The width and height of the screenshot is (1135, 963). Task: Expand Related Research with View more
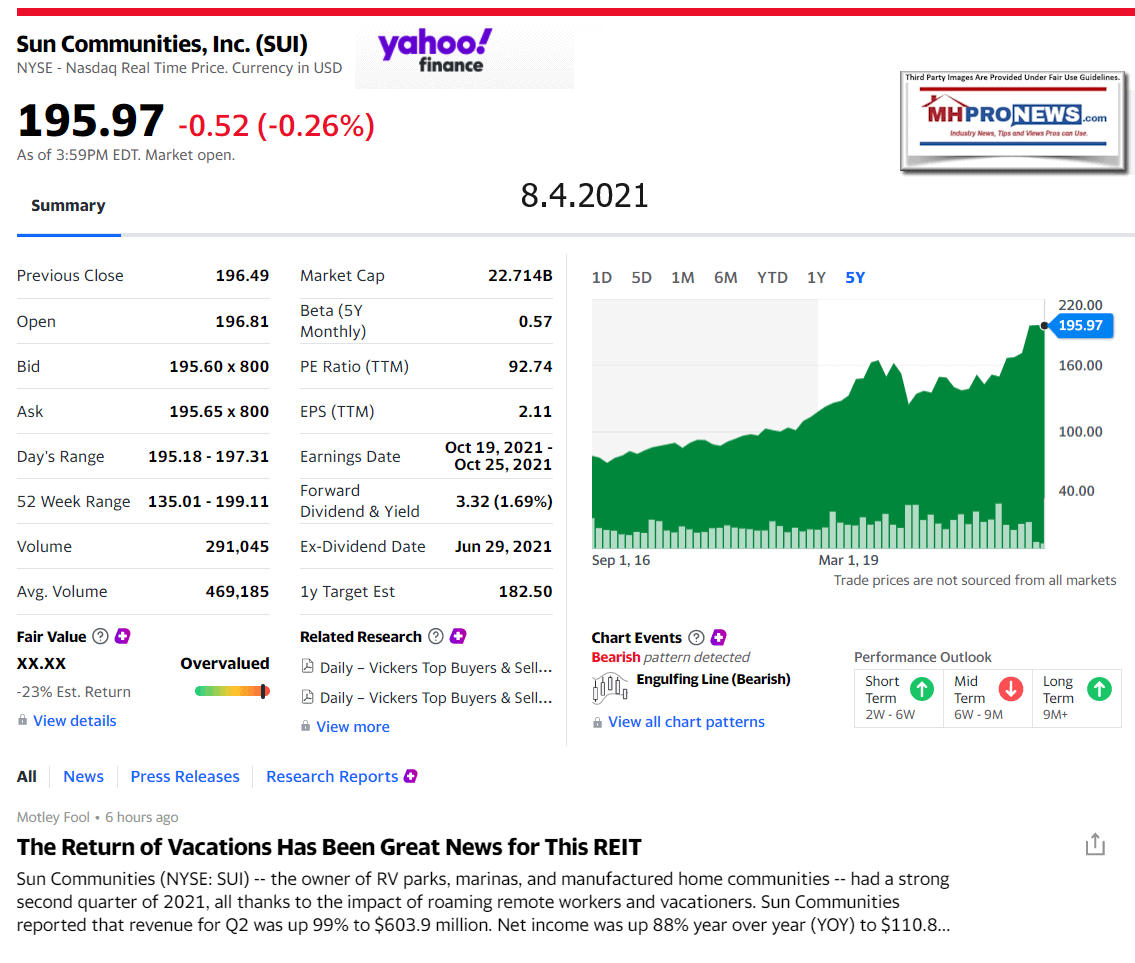click(353, 726)
